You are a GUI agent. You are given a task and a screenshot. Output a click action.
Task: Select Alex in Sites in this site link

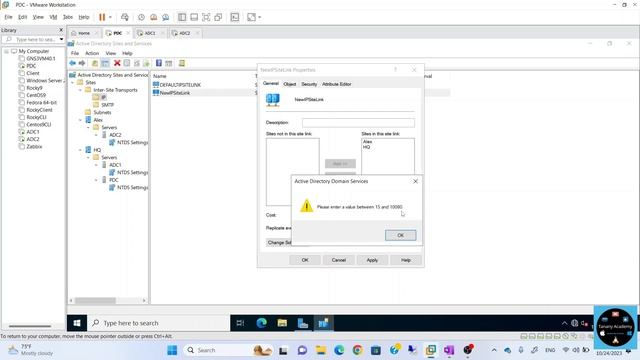tap(367, 142)
